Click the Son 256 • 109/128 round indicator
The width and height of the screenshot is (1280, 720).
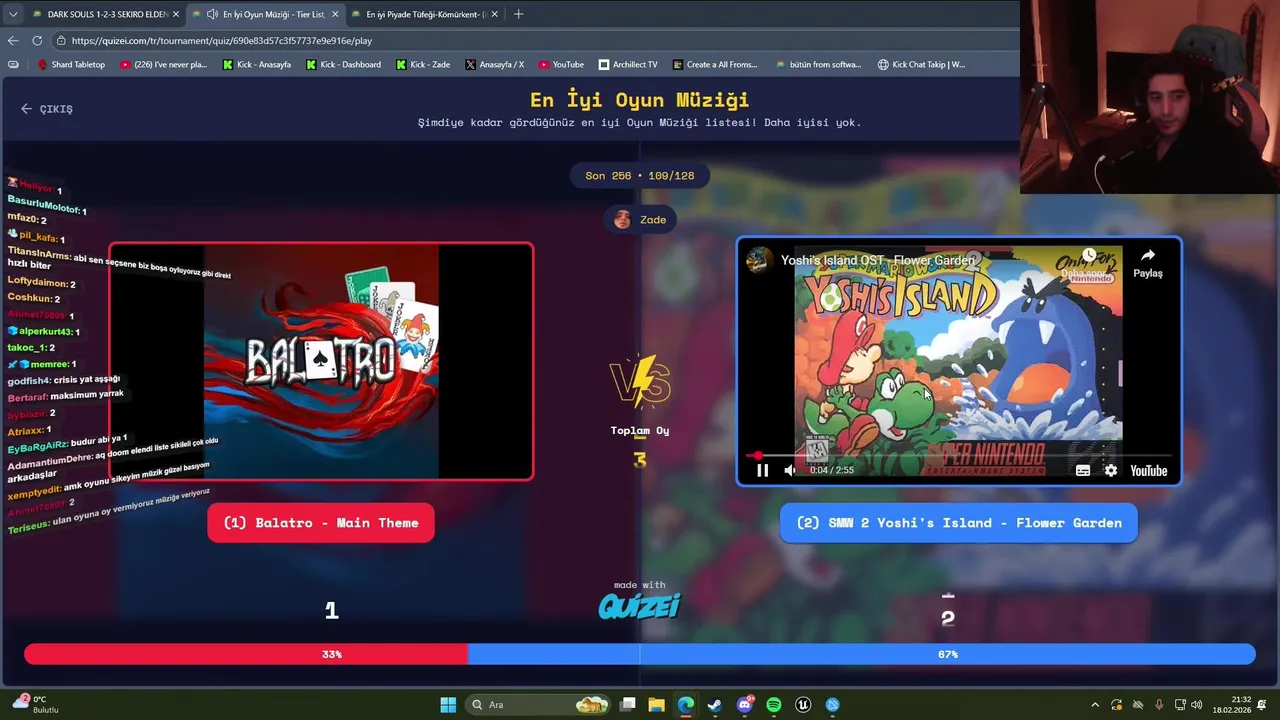point(640,175)
